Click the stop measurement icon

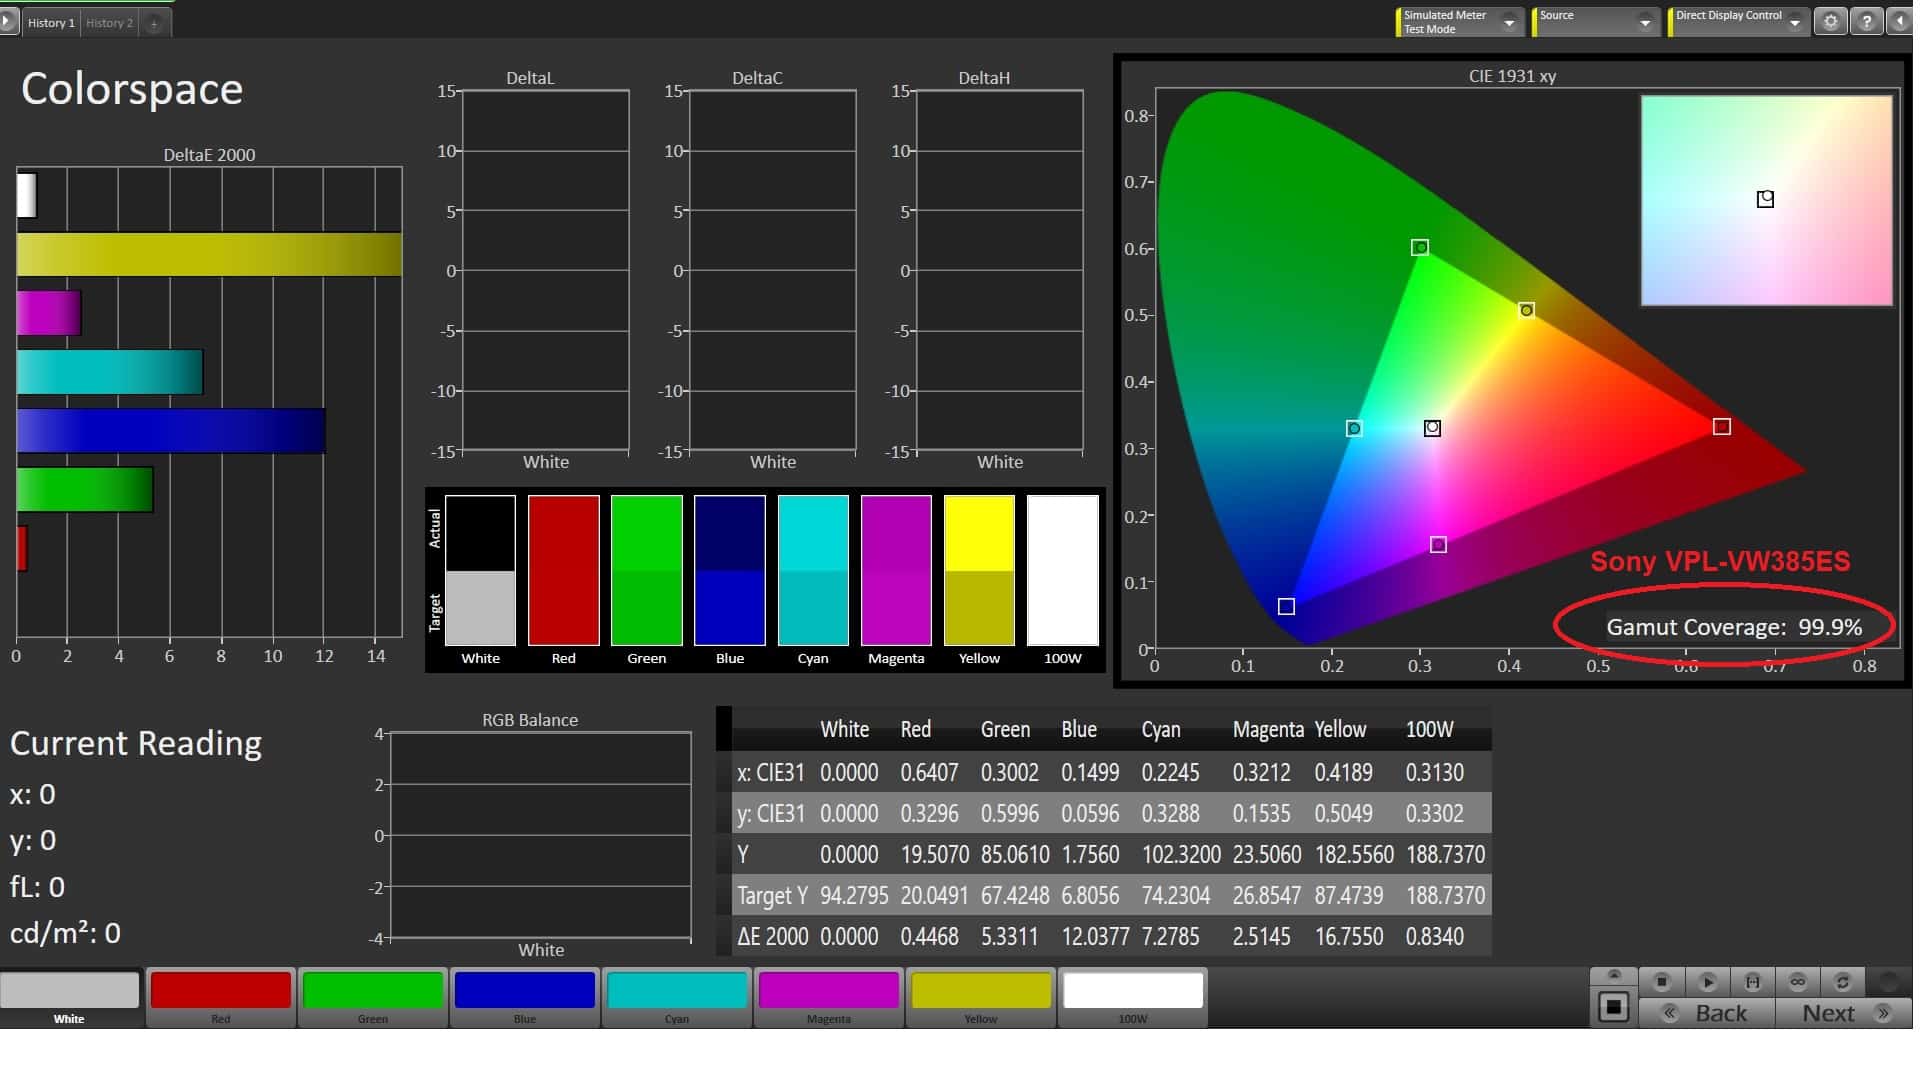(1662, 982)
